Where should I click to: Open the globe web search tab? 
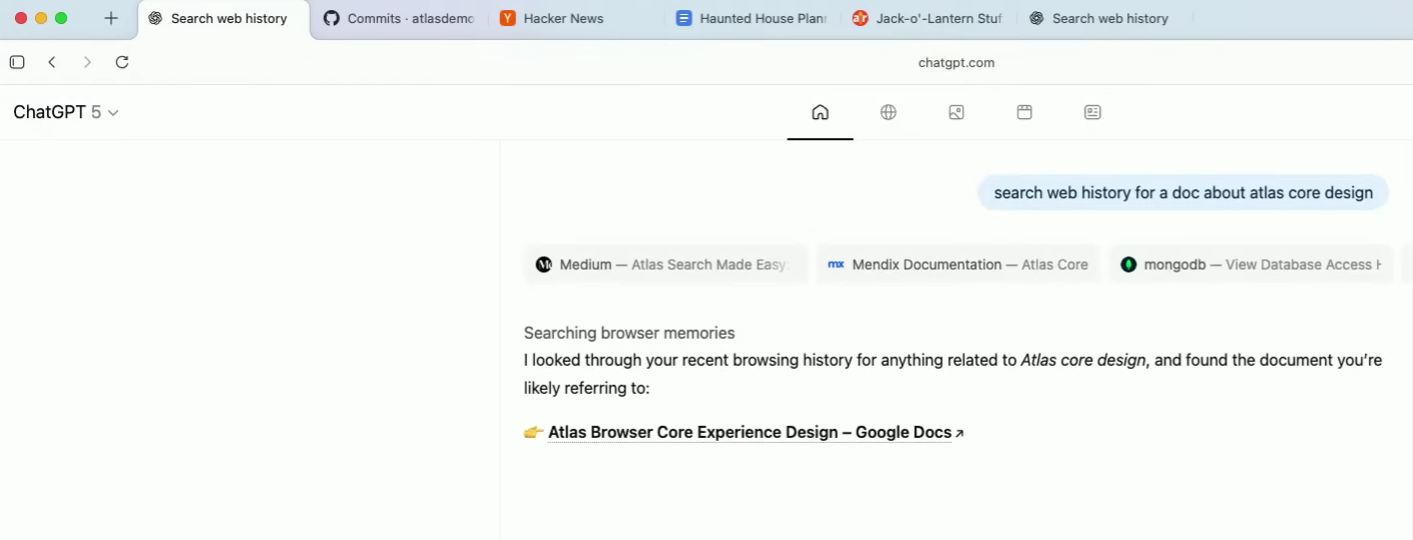(888, 112)
